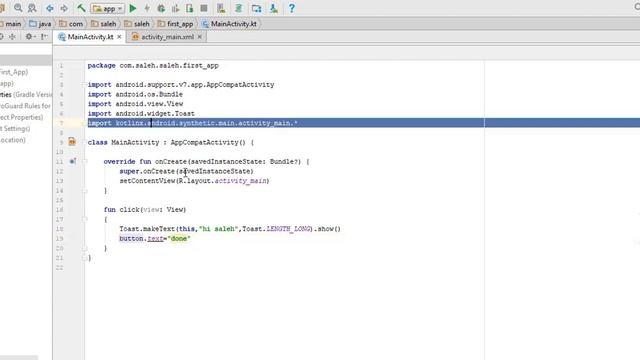Open the AVD Manager icon
The height and width of the screenshot is (360, 640).
coord(221,8)
